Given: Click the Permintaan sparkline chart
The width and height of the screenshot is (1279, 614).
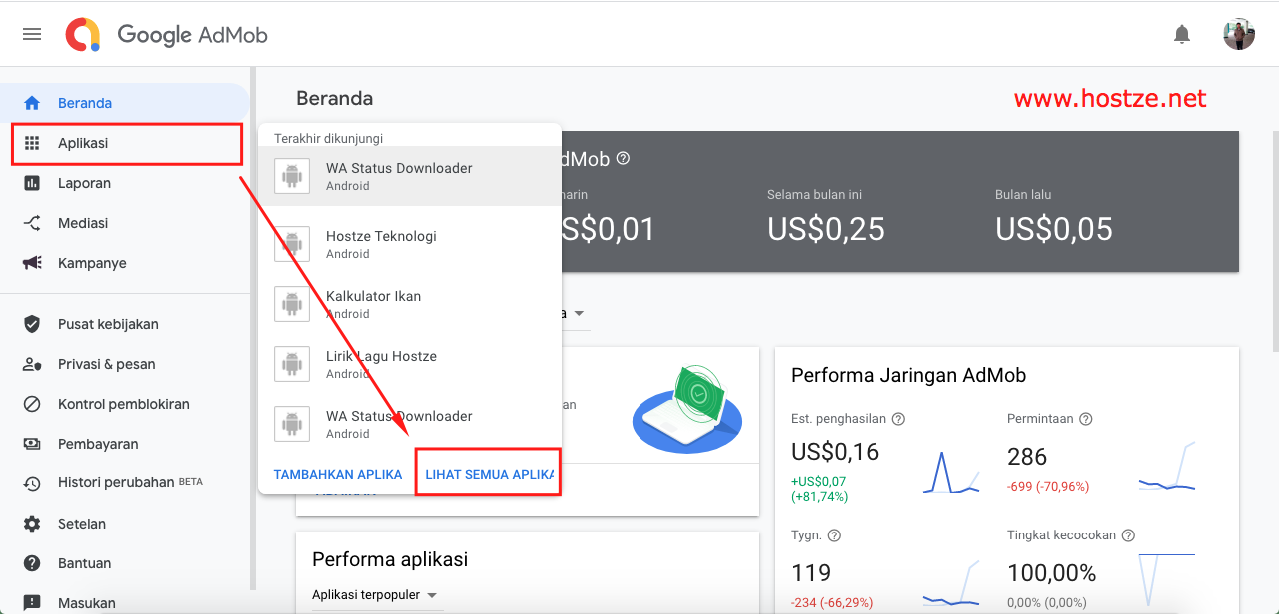Looking at the screenshot, I should (1167, 466).
